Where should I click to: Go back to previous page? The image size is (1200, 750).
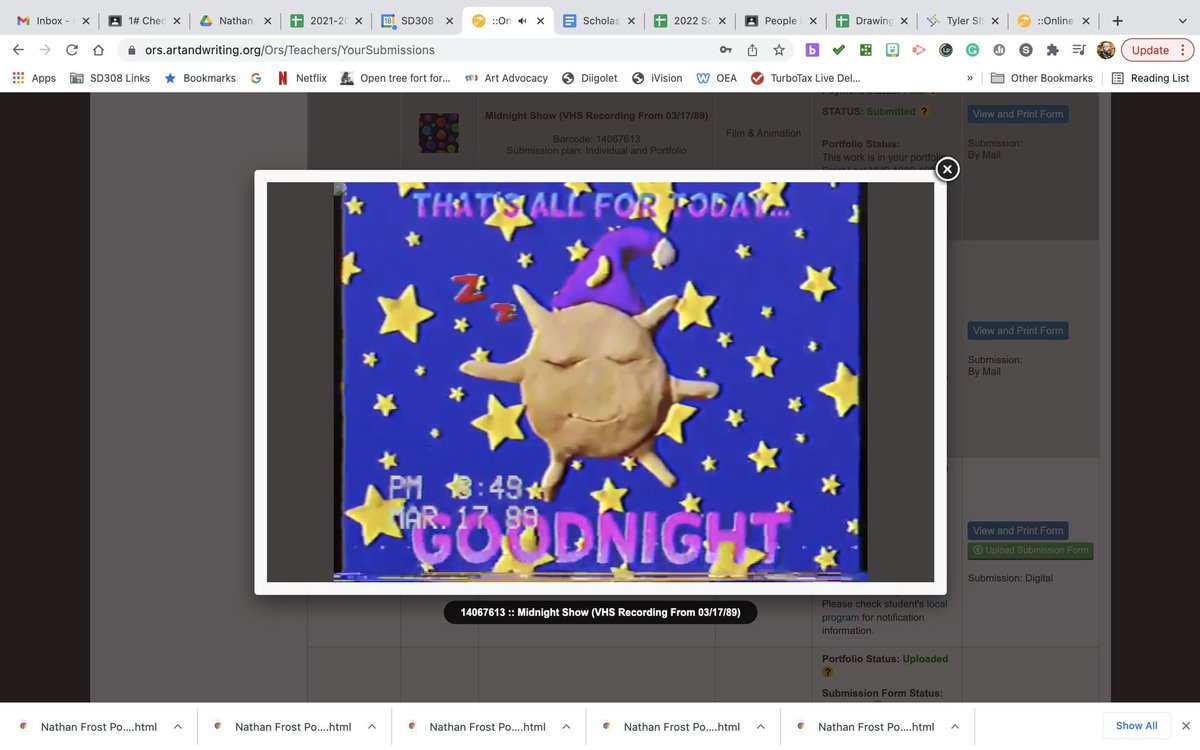18,50
